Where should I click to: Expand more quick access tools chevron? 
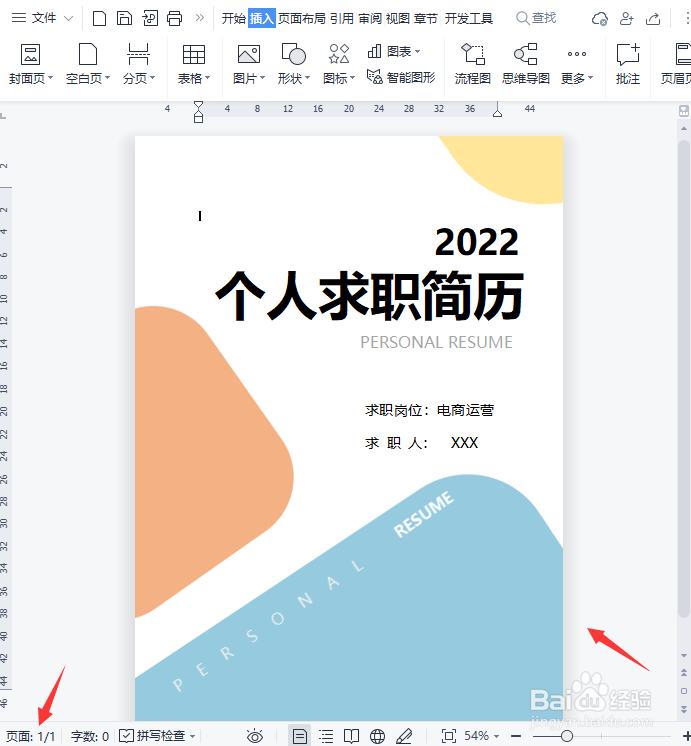click(200, 18)
